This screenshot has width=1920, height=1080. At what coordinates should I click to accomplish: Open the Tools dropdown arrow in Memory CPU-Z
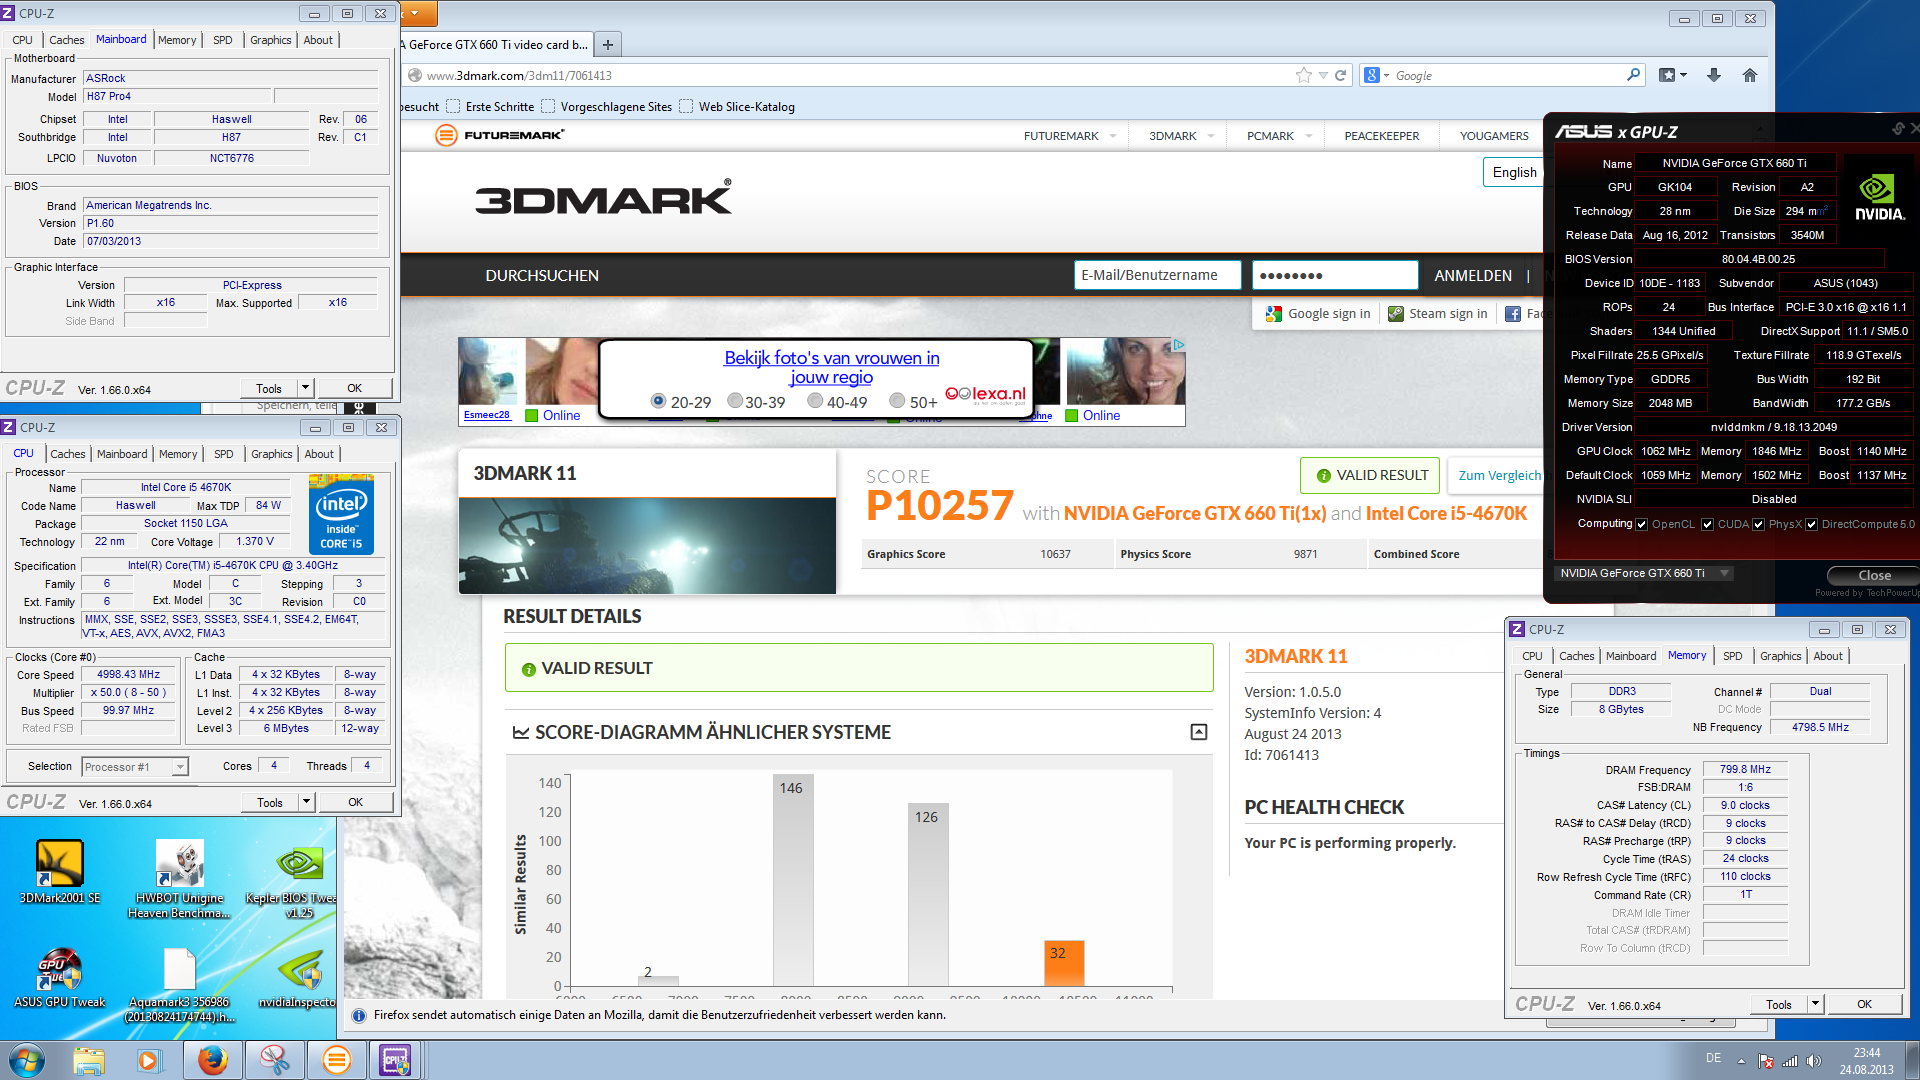[x=1815, y=1004]
